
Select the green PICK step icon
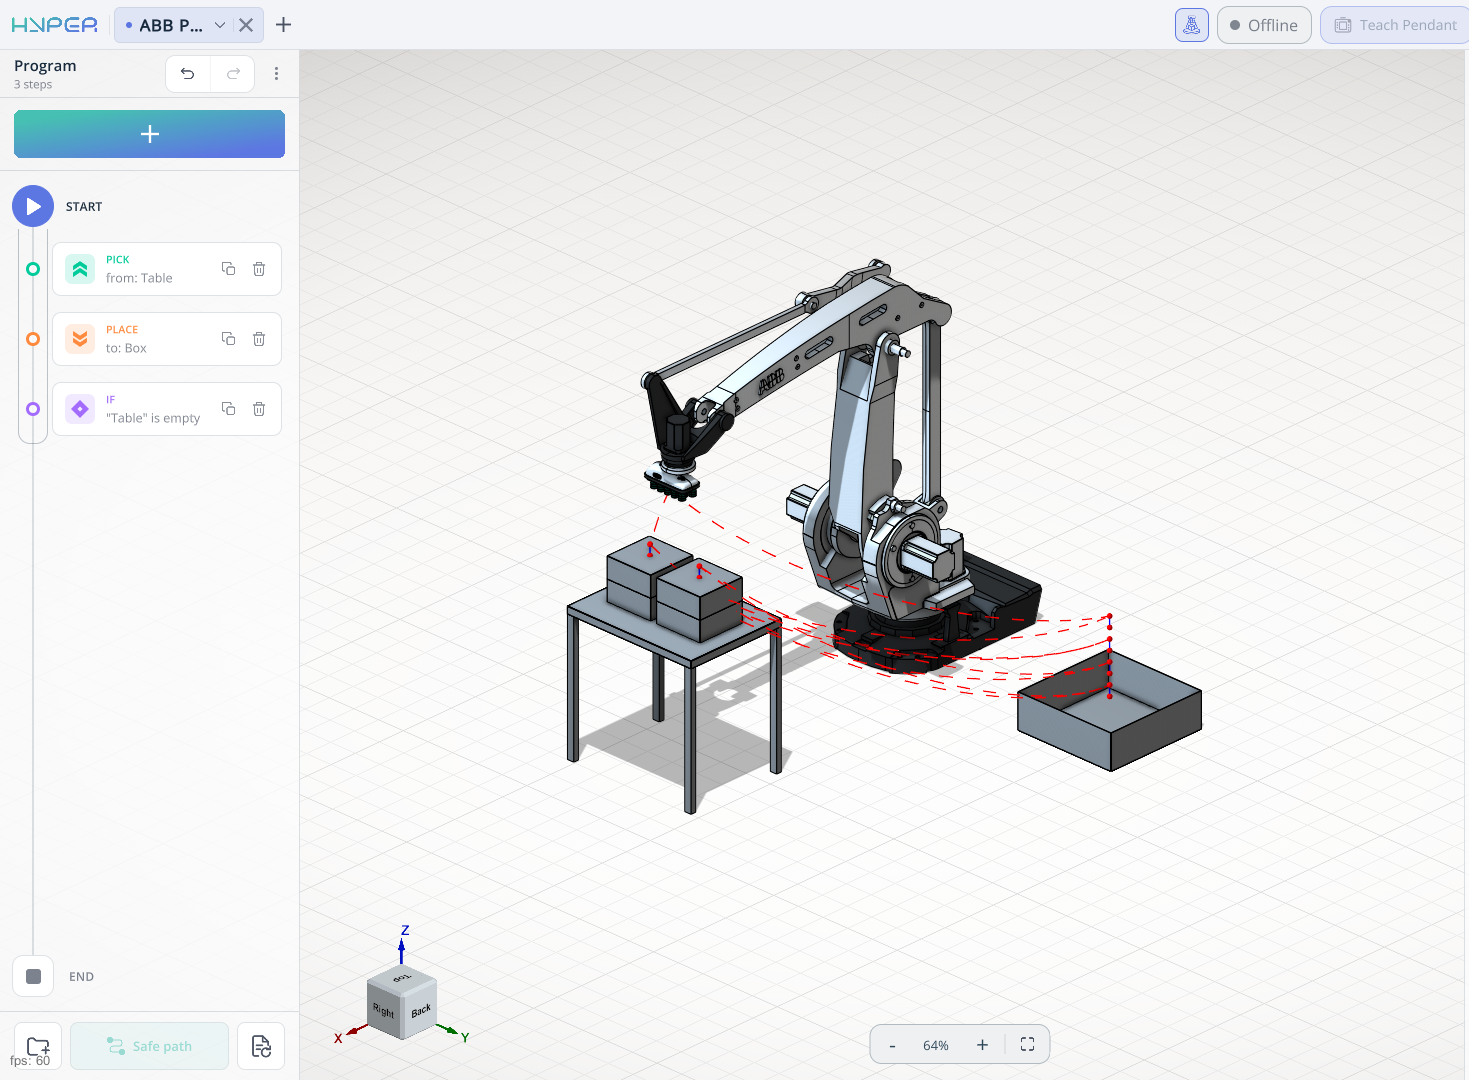pos(80,269)
